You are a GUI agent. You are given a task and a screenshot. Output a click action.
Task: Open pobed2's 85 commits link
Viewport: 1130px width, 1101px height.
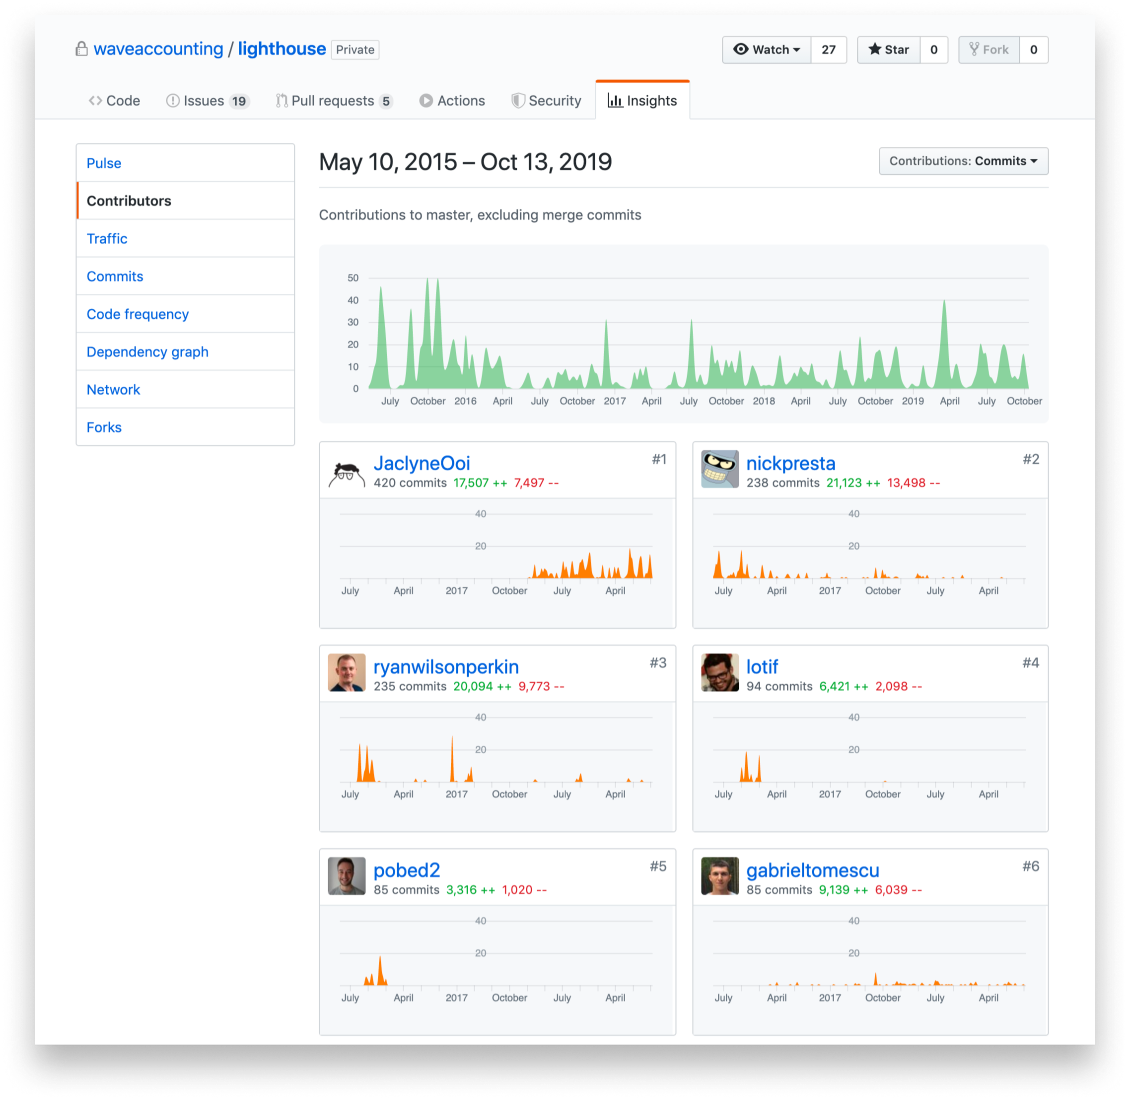(406, 890)
